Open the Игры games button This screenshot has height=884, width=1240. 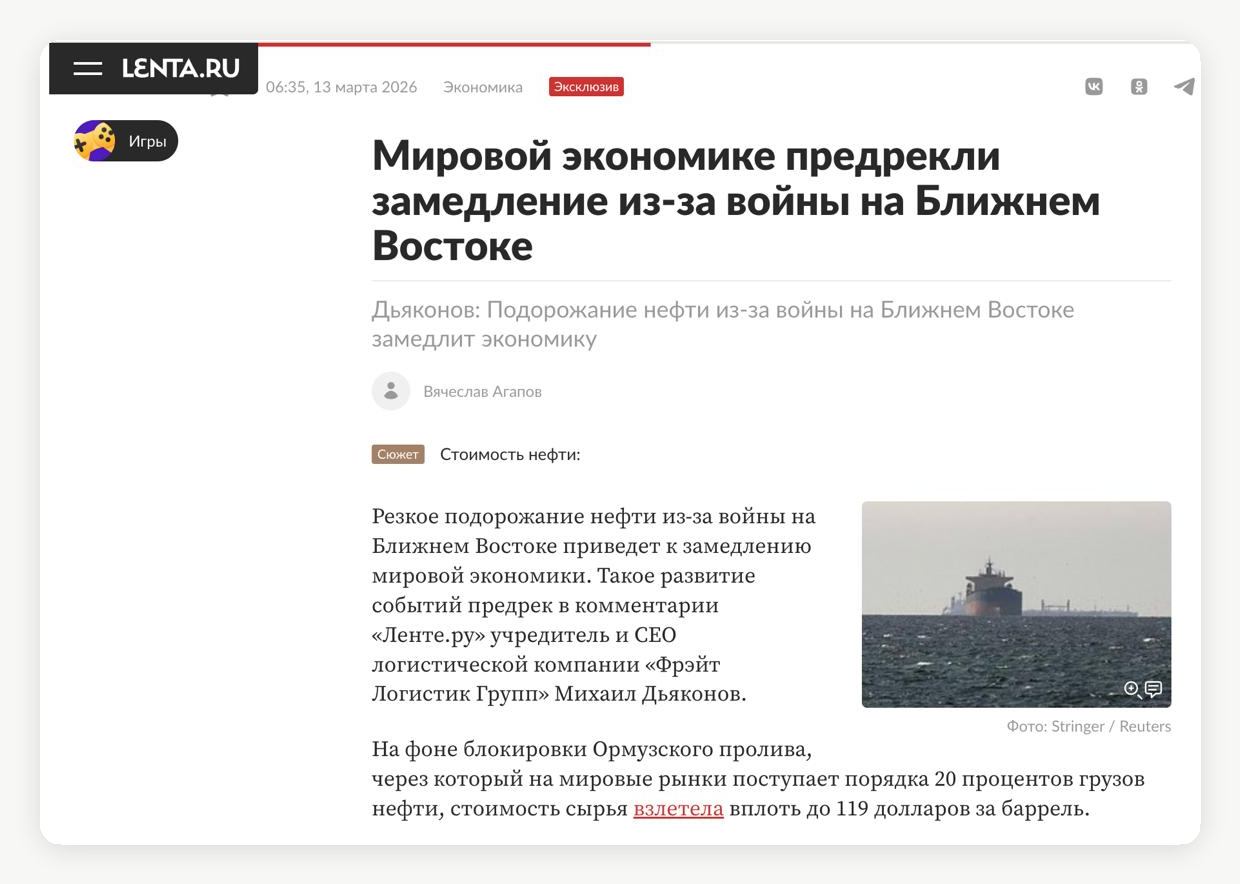tap(126, 141)
